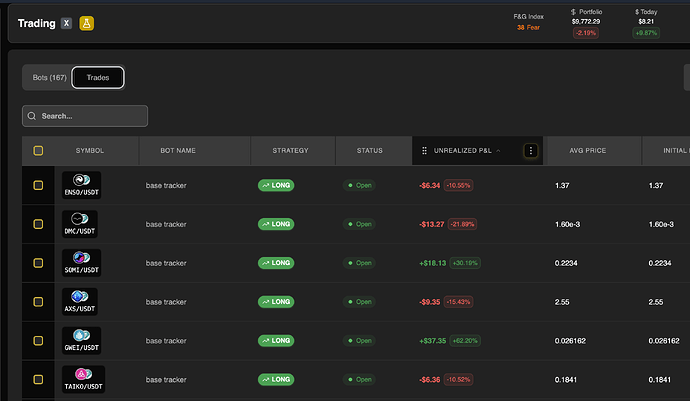Click the 0.1841 avg price for TAIKO/USDT
Screen dimensions: 690x401
pyautogui.click(x=565, y=379)
